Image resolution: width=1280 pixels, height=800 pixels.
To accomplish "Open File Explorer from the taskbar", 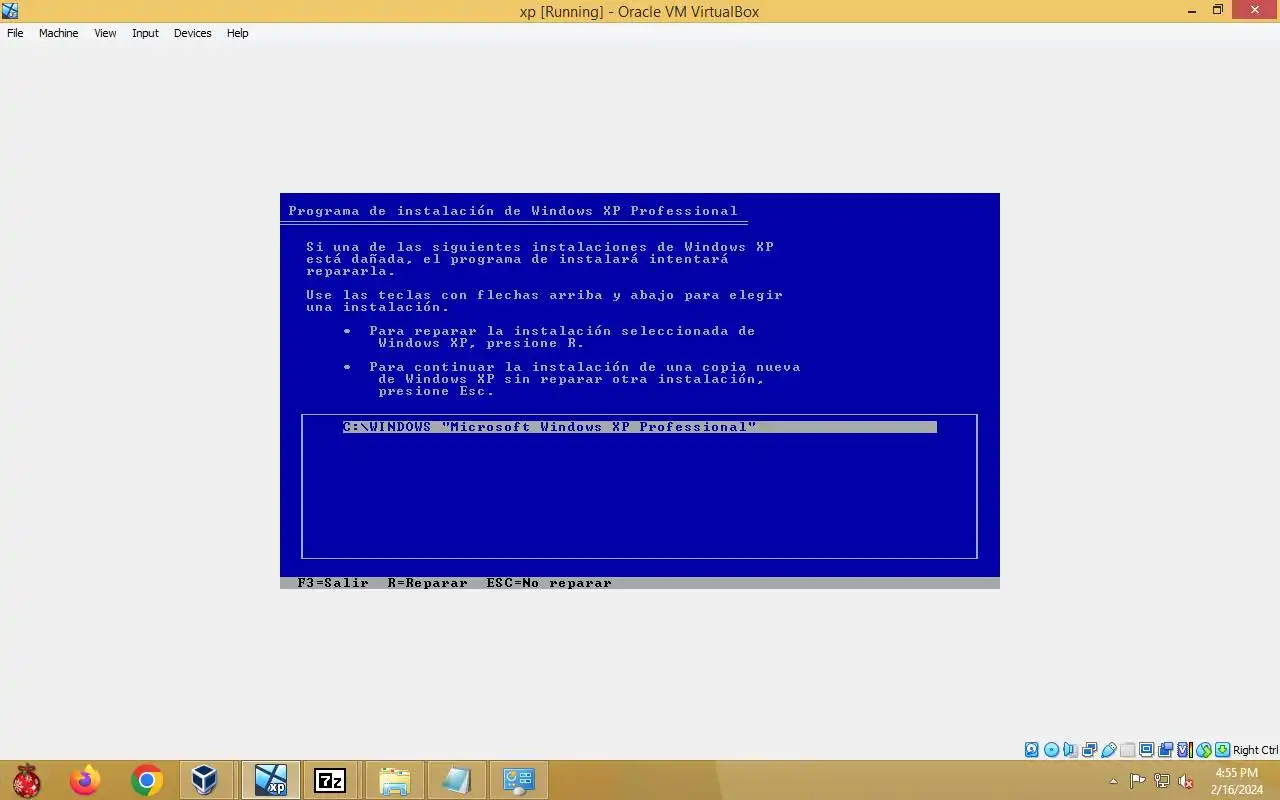I will (x=395, y=780).
